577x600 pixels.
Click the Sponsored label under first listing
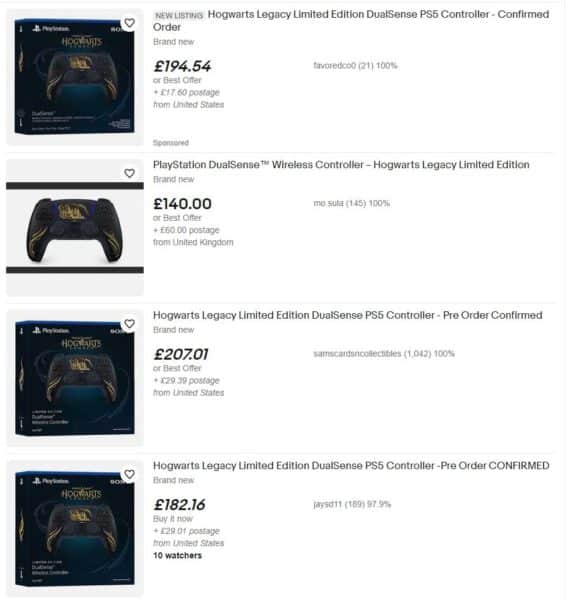pos(171,143)
